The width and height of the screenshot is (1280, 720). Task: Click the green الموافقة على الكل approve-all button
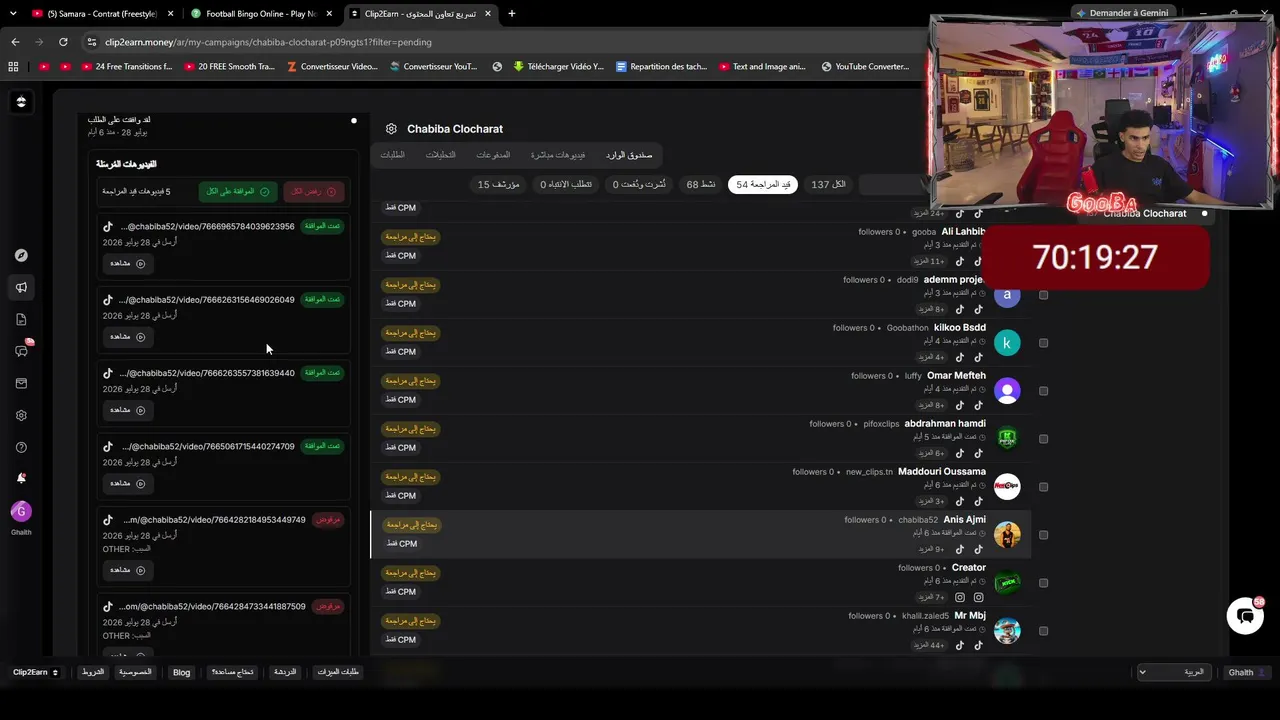[x=238, y=191]
